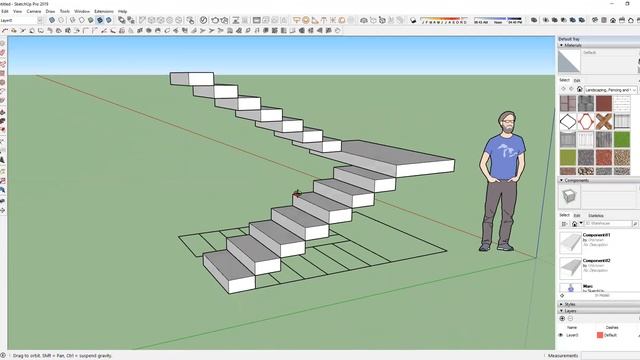Viewport: 640px width, 360px height.
Task: Pick the wooden cross lattice material
Action: point(604,121)
